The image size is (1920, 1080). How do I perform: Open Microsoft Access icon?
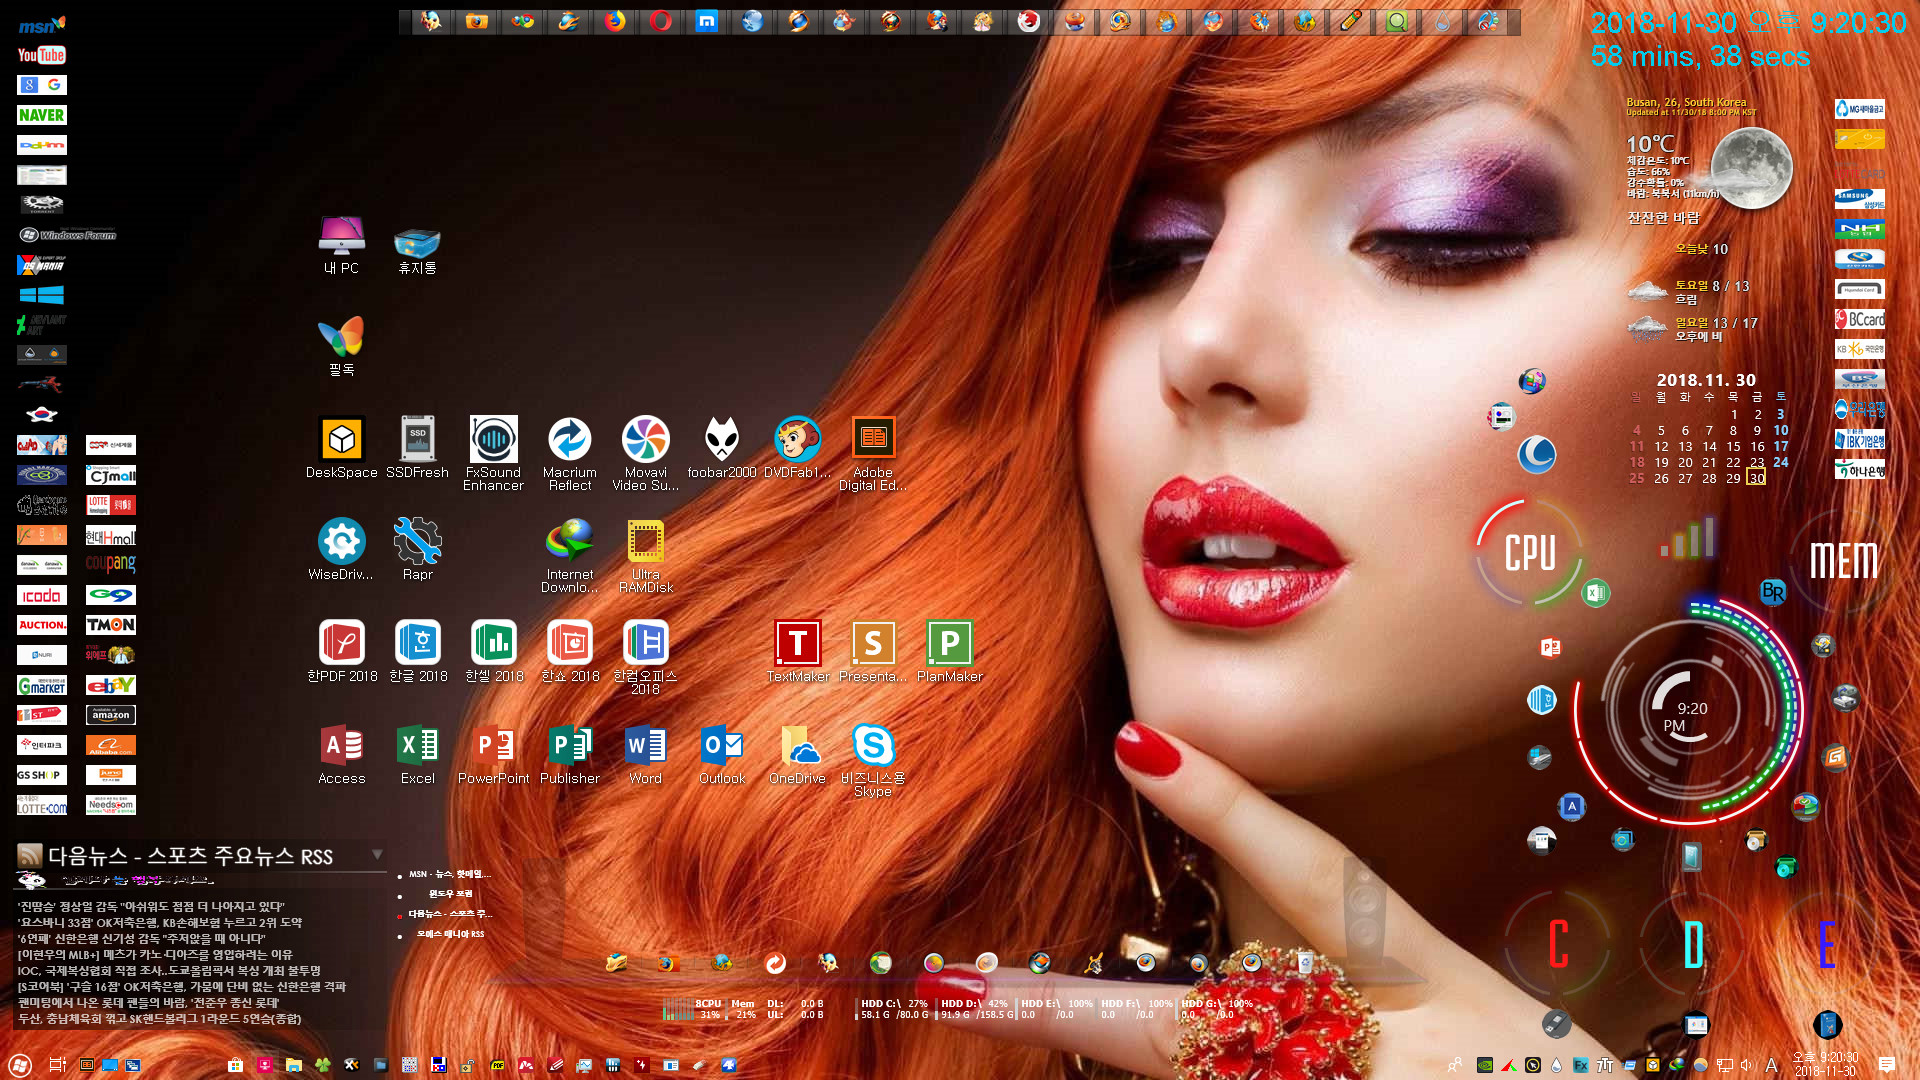click(x=342, y=753)
